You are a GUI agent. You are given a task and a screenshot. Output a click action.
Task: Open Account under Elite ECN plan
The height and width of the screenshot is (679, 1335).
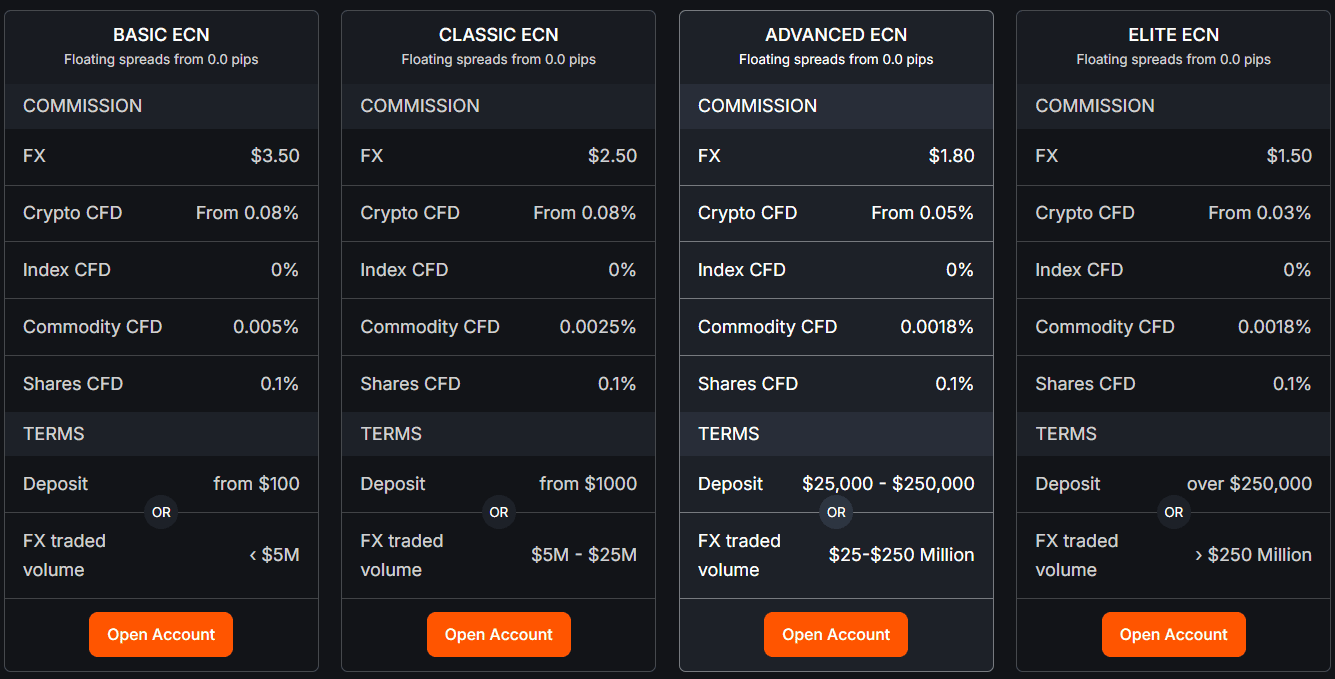pos(1173,634)
